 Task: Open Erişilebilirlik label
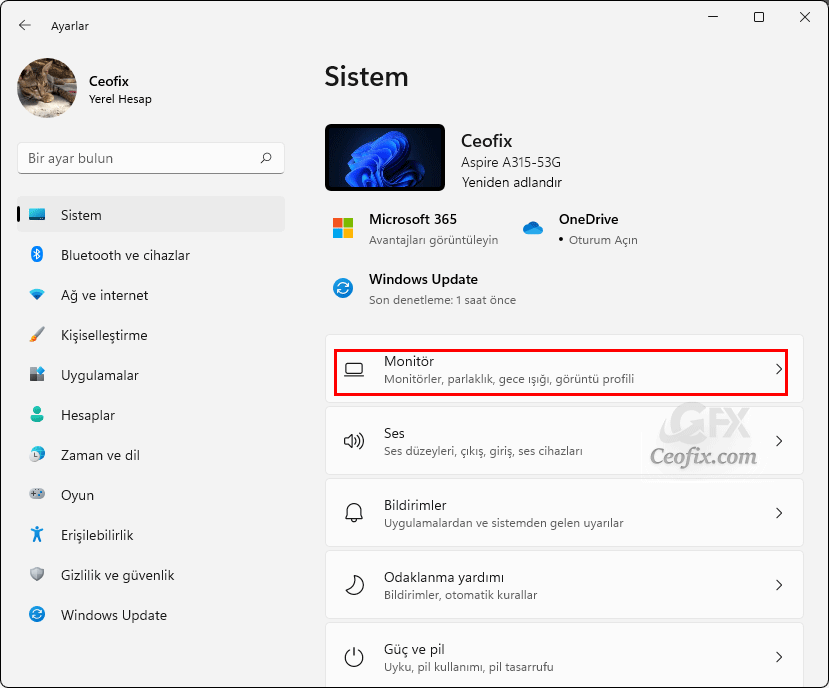97,535
